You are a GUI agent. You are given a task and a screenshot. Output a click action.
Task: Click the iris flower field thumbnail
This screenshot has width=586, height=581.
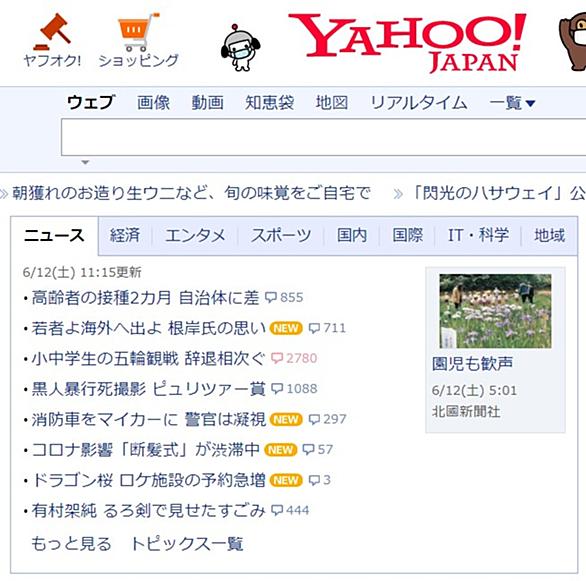coord(495,311)
